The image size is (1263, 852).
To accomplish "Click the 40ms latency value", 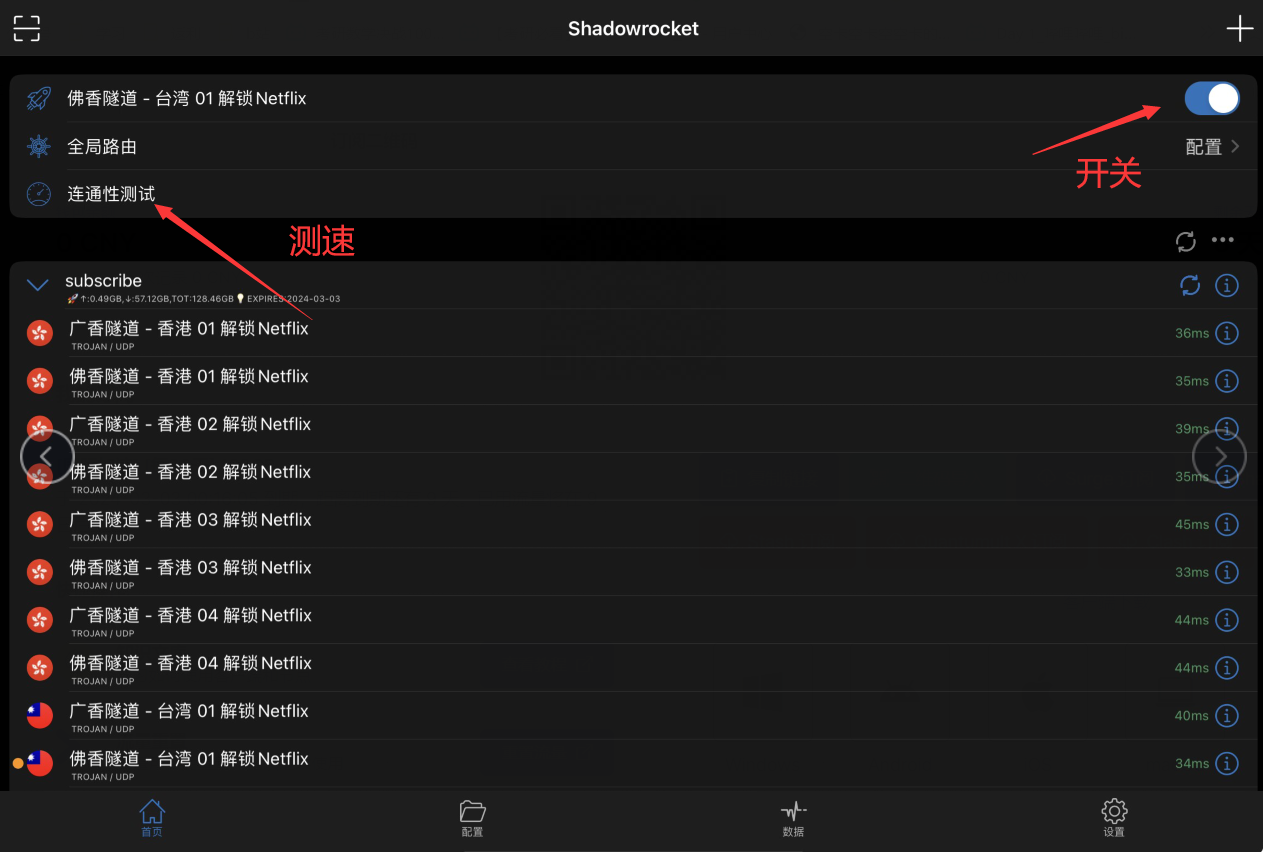I will click(x=1192, y=715).
